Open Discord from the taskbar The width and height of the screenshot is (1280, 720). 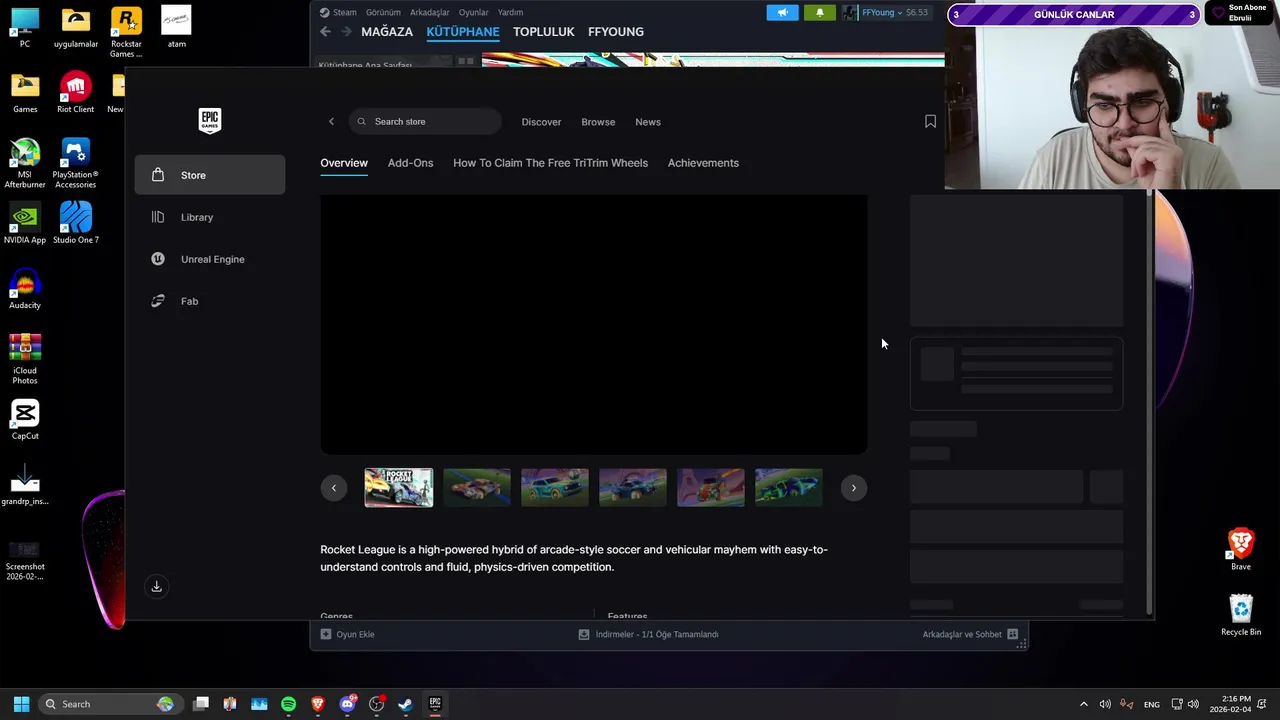click(347, 704)
